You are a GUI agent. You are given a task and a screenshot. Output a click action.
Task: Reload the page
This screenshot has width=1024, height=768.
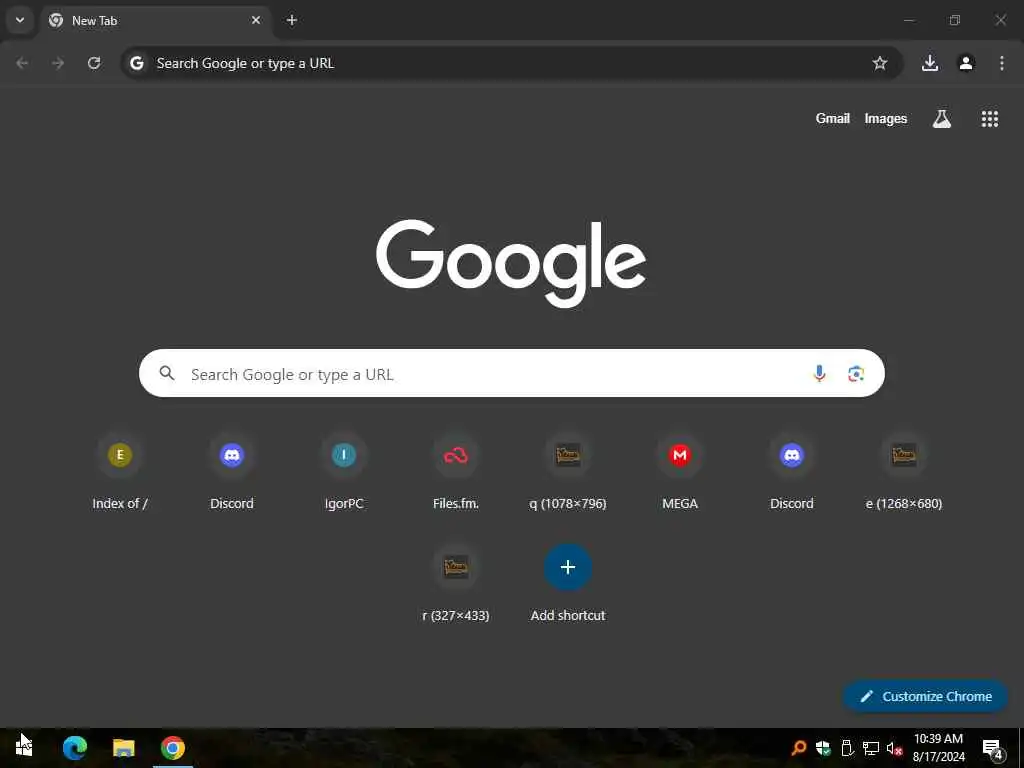click(94, 63)
